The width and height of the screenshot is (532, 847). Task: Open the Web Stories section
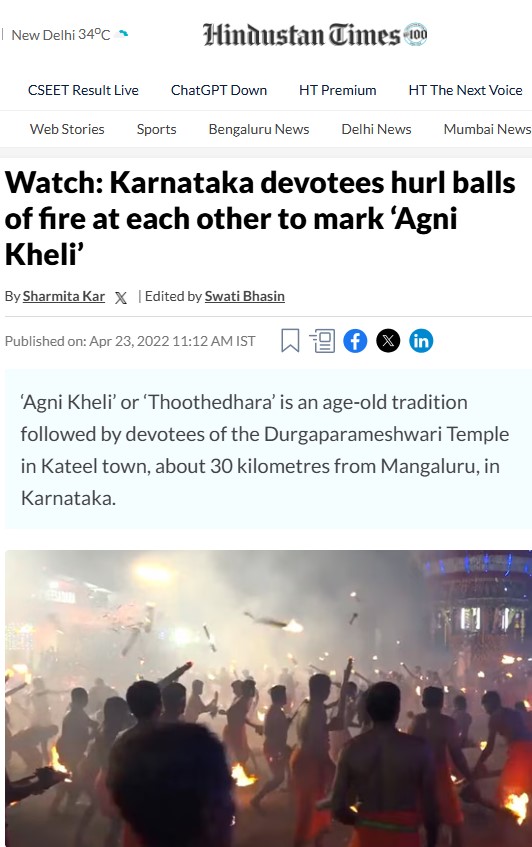[x=67, y=129]
